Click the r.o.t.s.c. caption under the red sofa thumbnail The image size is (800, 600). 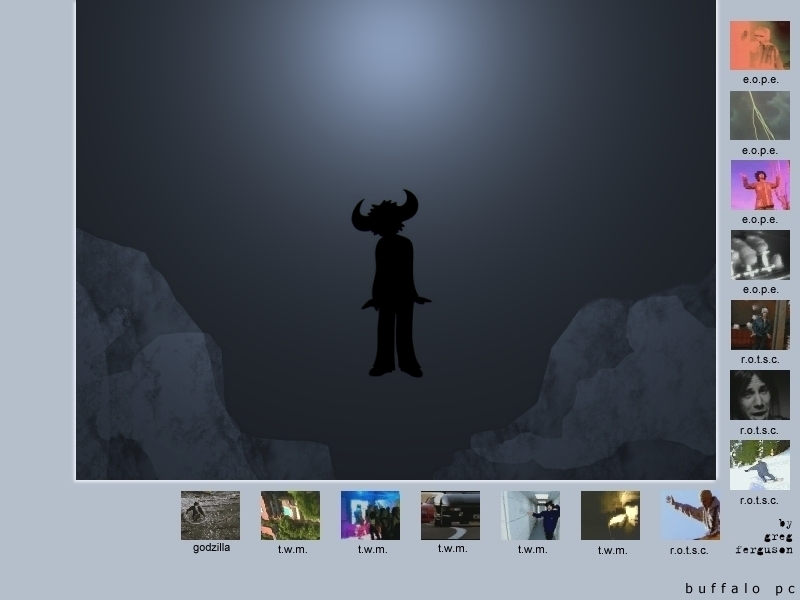tap(760, 359)
